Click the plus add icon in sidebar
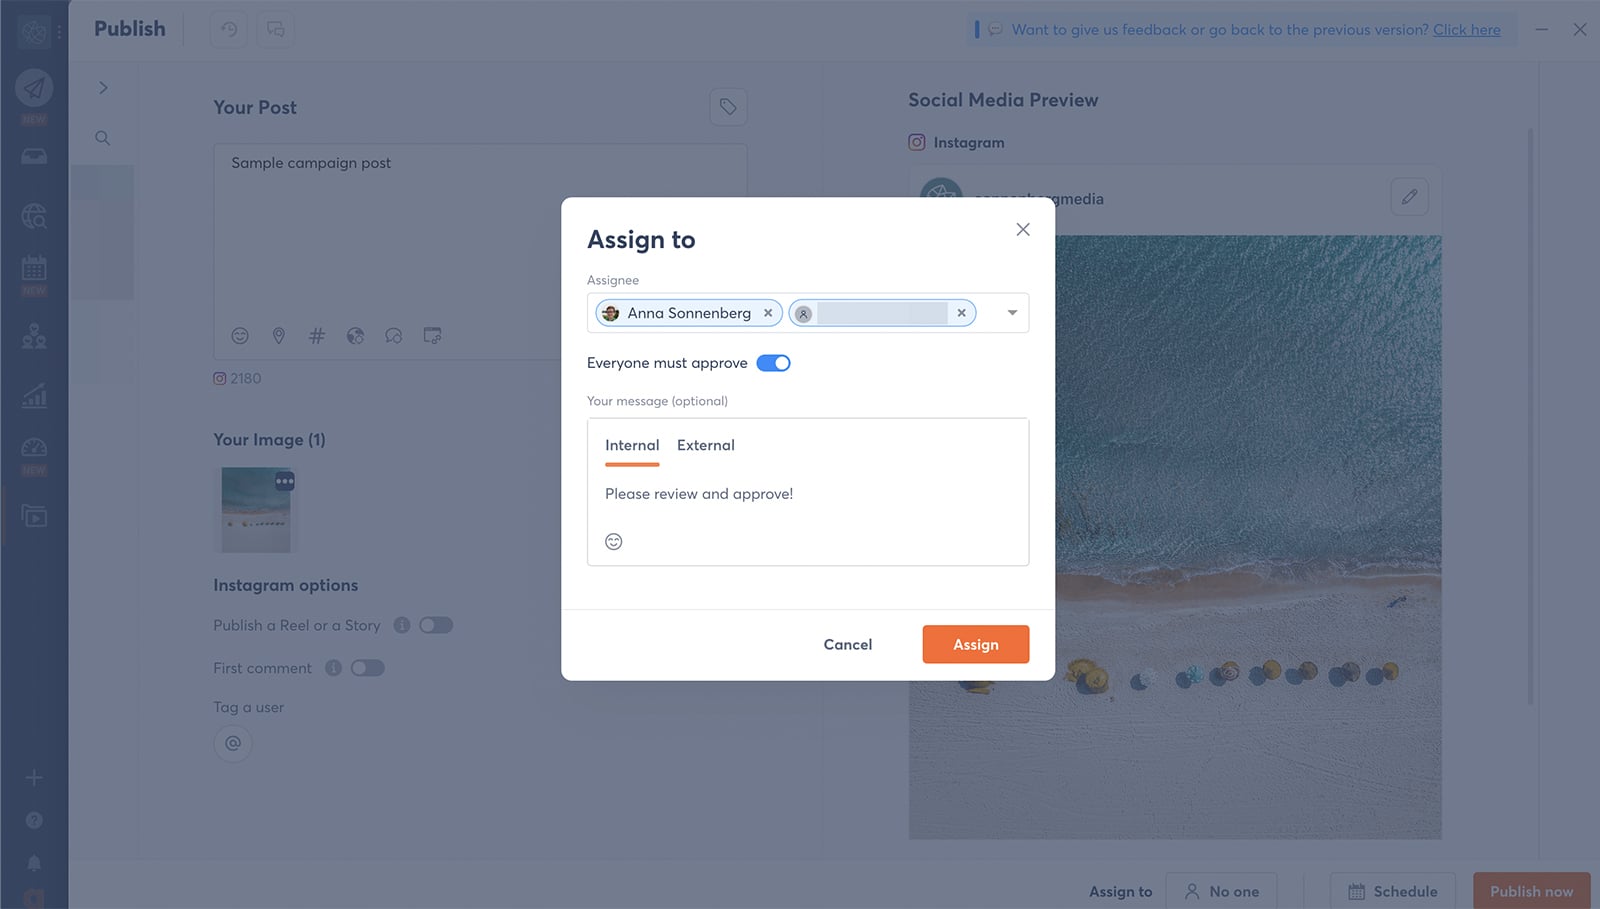 coord(34,777)
